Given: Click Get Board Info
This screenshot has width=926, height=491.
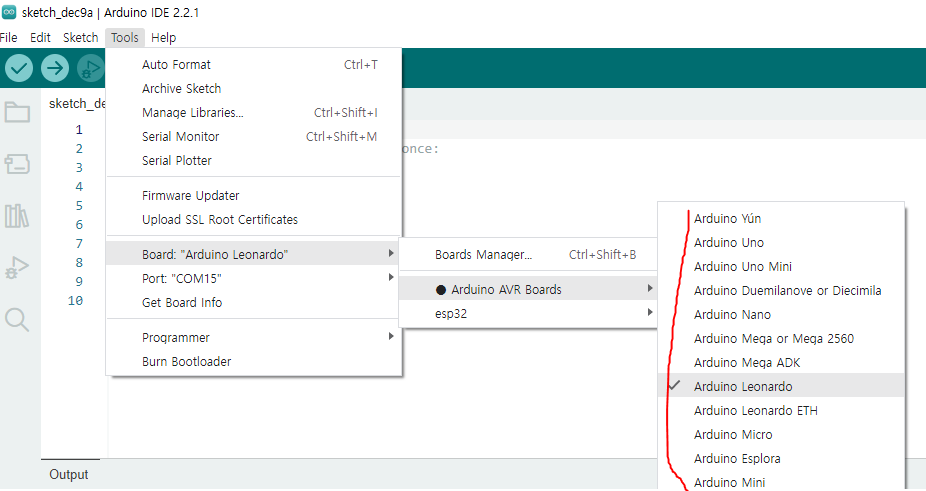Looking at the screenshot, I should pos(254,303).
